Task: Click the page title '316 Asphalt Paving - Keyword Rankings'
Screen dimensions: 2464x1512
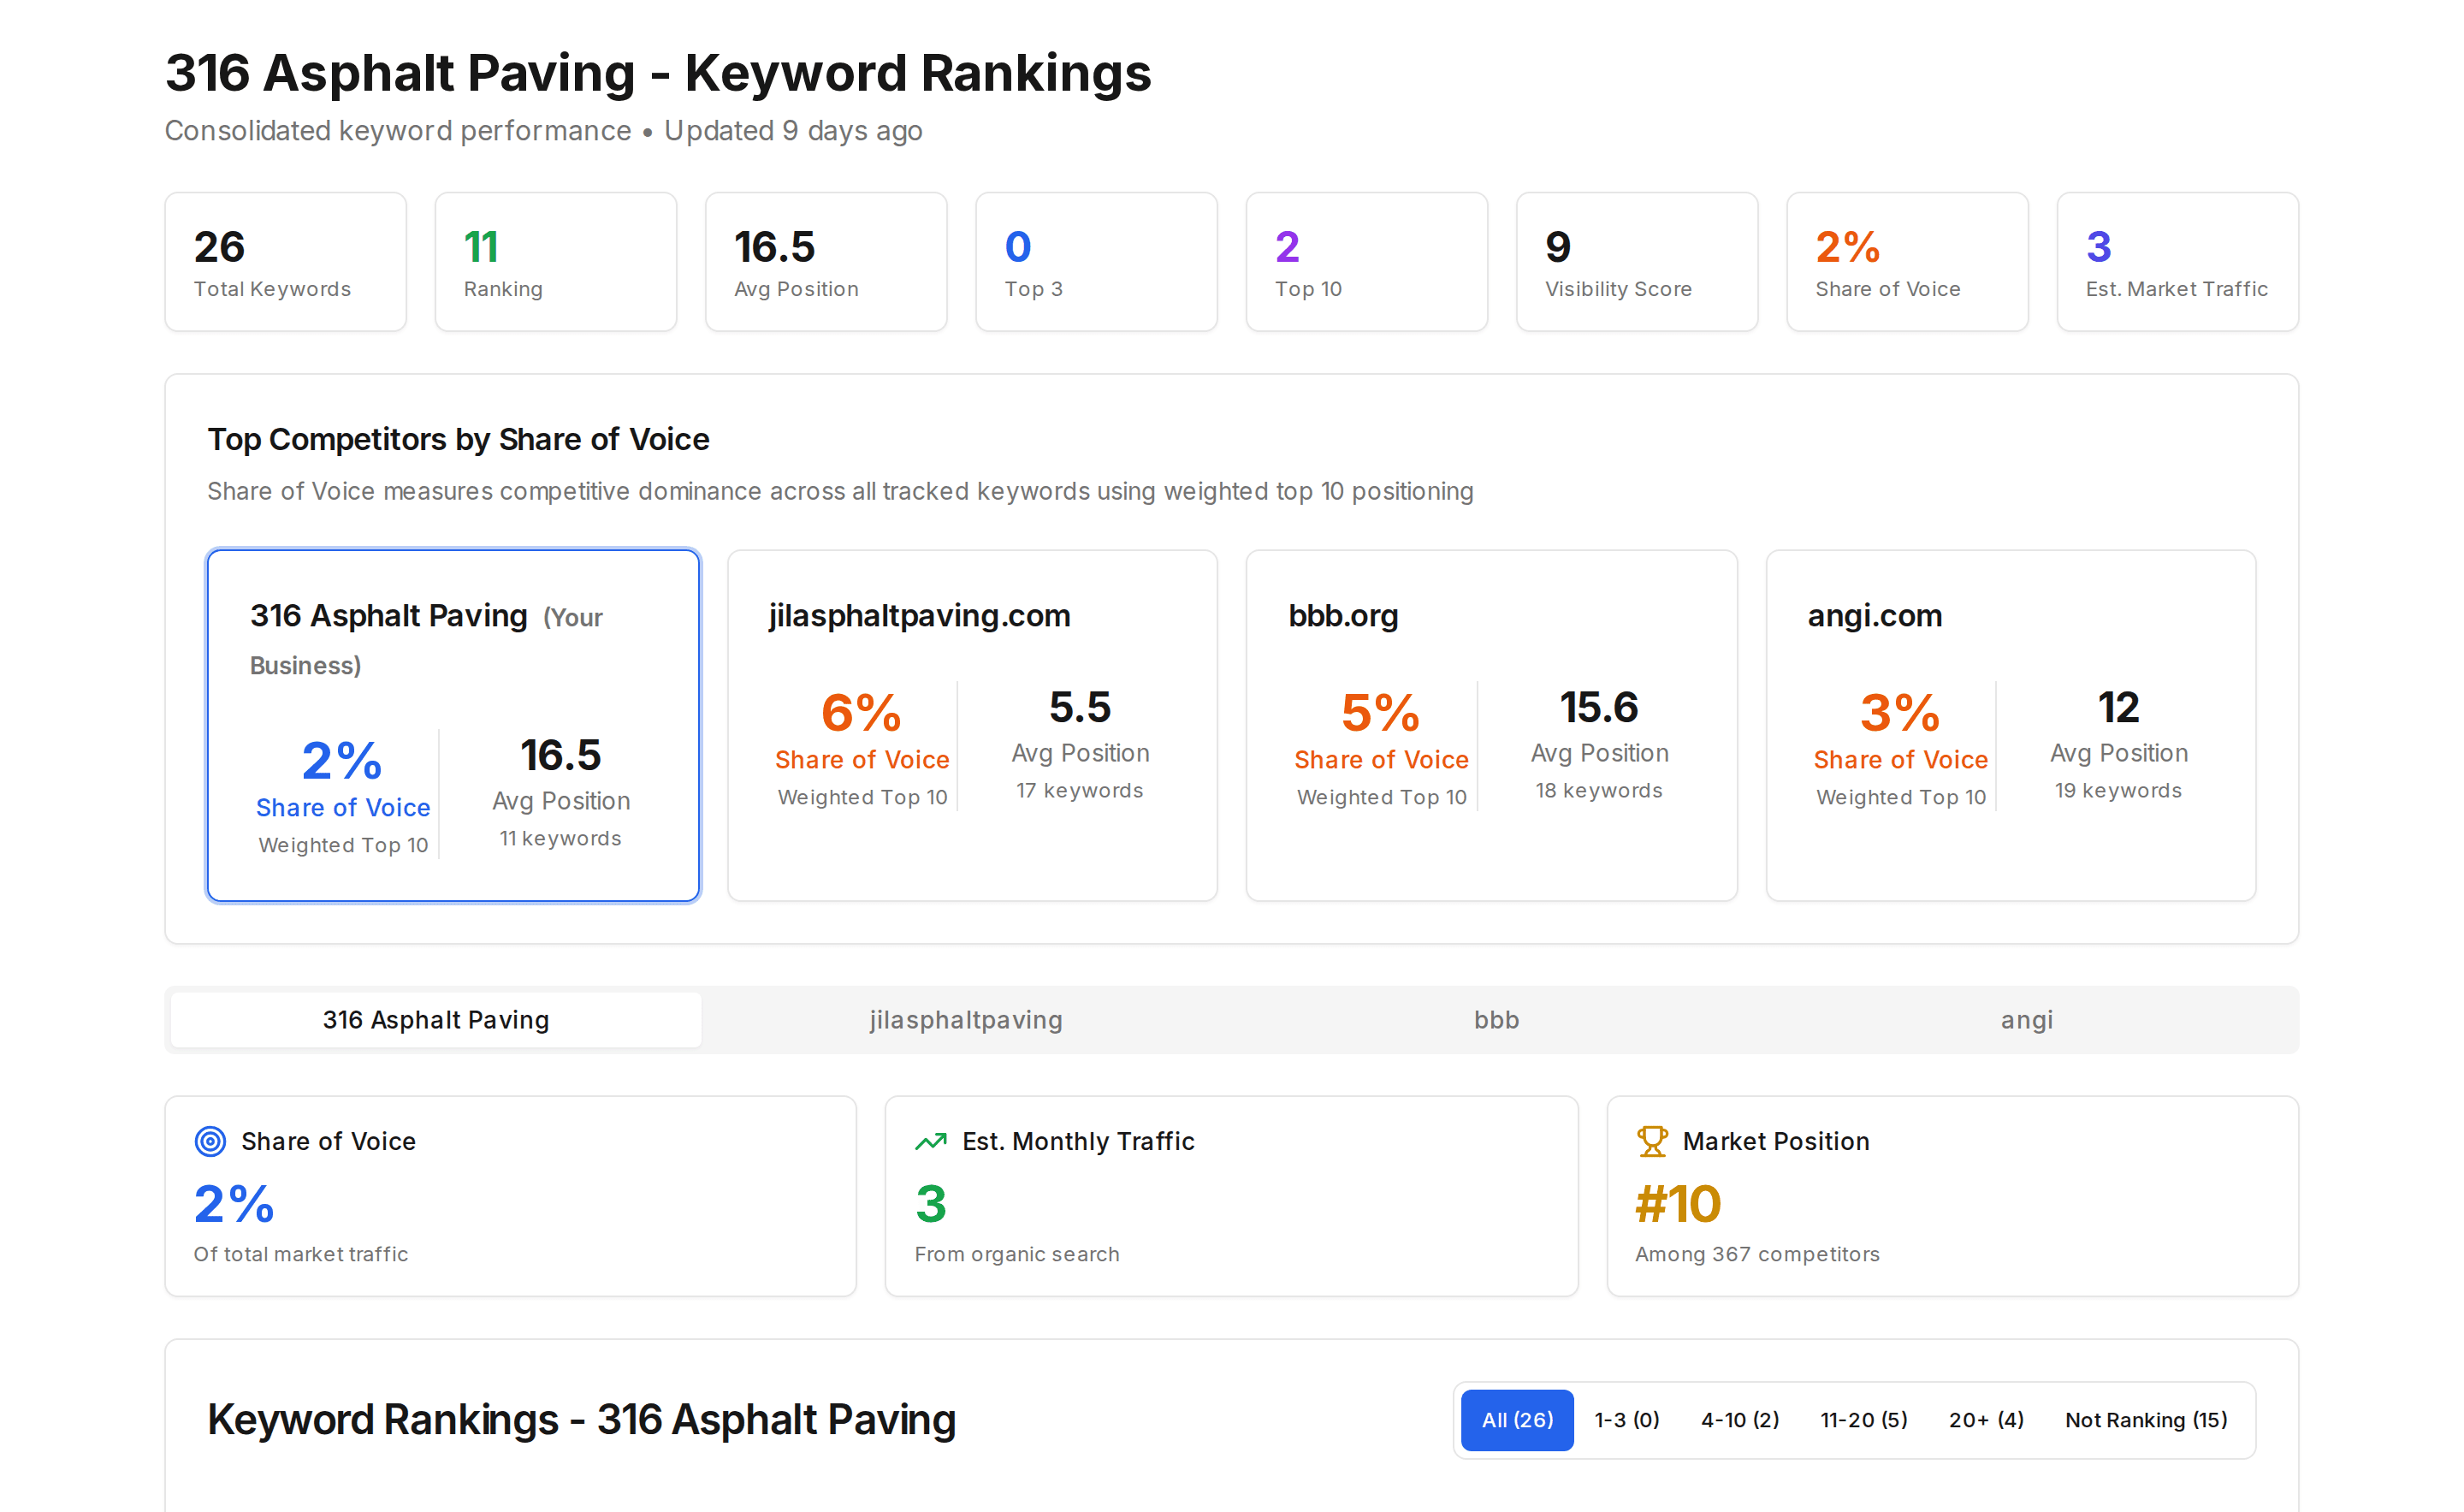Action: (x=658, y=73)
